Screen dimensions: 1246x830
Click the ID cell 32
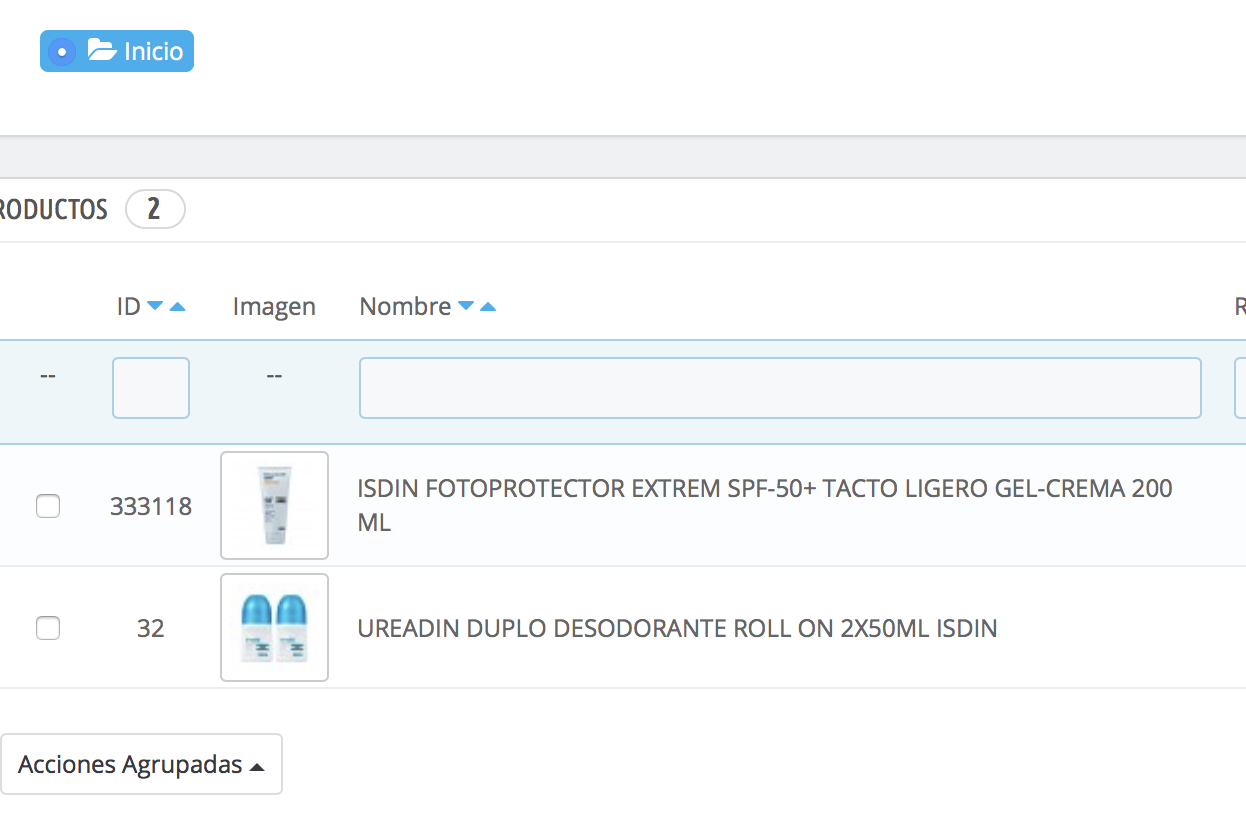click(151, 629)
